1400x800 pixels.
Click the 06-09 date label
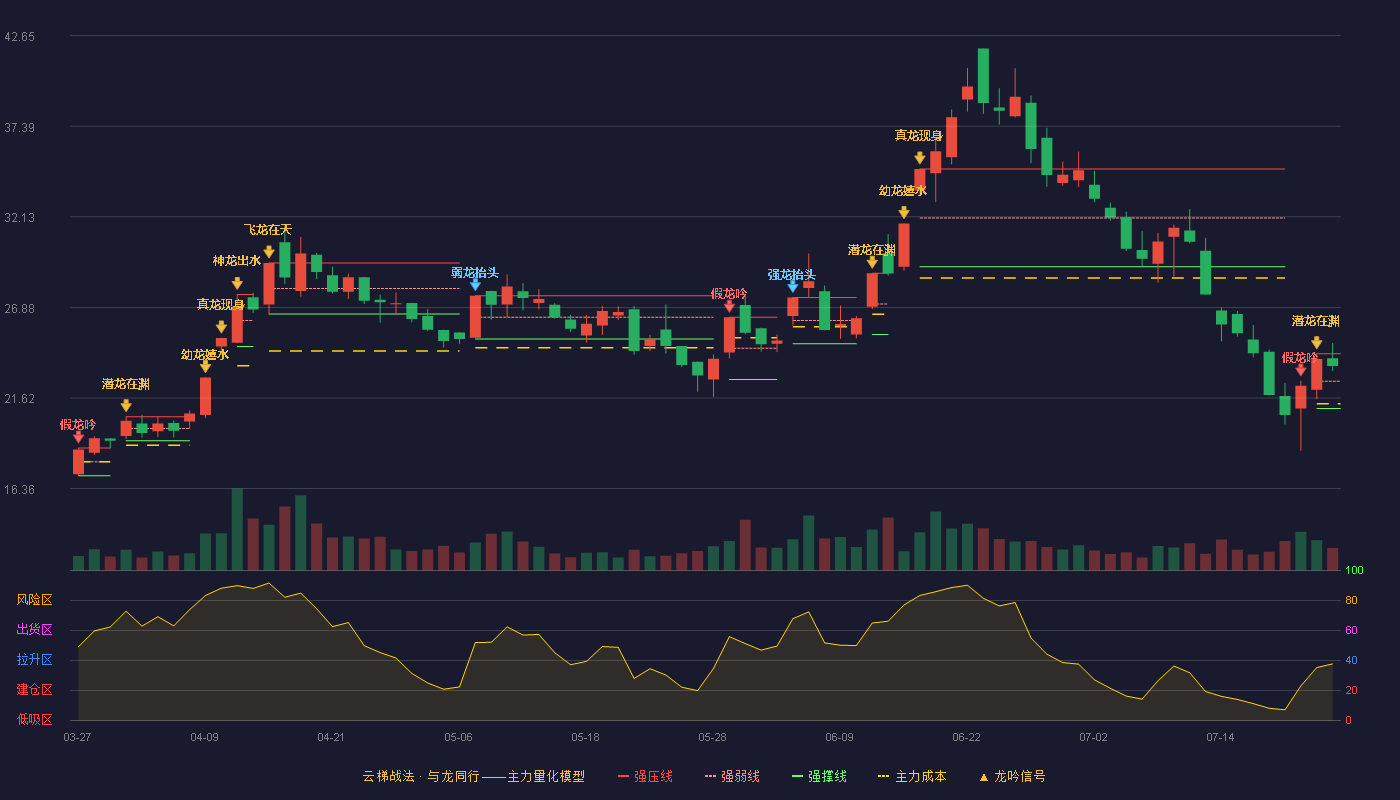(839, 737)
